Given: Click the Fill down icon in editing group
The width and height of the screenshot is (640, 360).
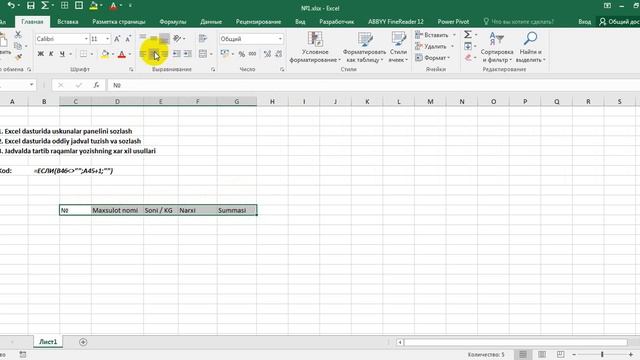Looking at the screenshot, I should pos(468,46).
